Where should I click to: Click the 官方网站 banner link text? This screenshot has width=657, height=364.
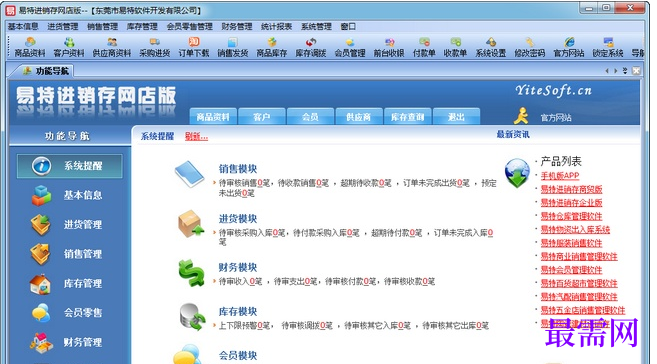point(556,118)
